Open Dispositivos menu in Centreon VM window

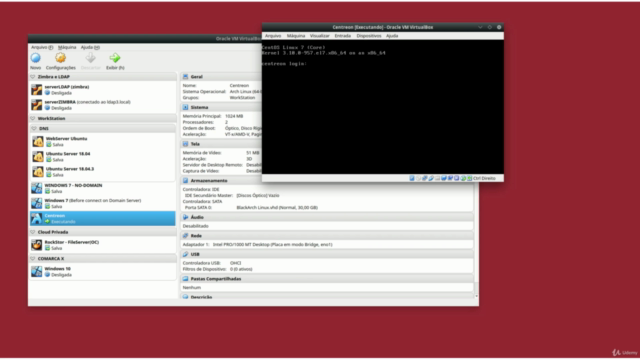click(x=369, y=36)
